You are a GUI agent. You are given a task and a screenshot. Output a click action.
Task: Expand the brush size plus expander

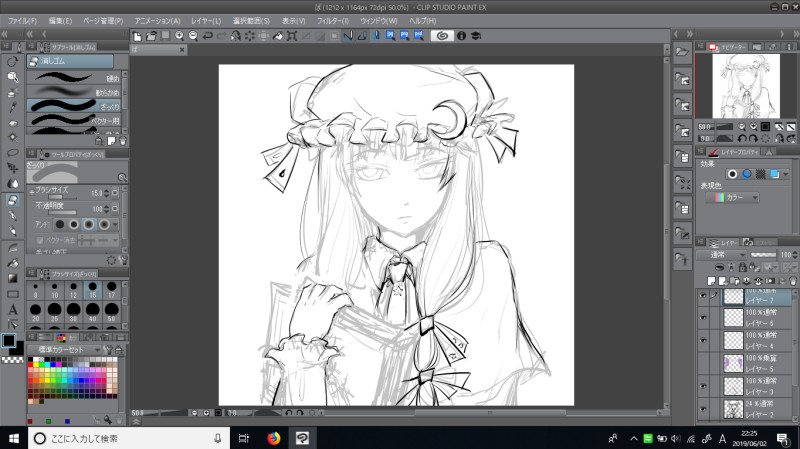(x=32, y=192)
